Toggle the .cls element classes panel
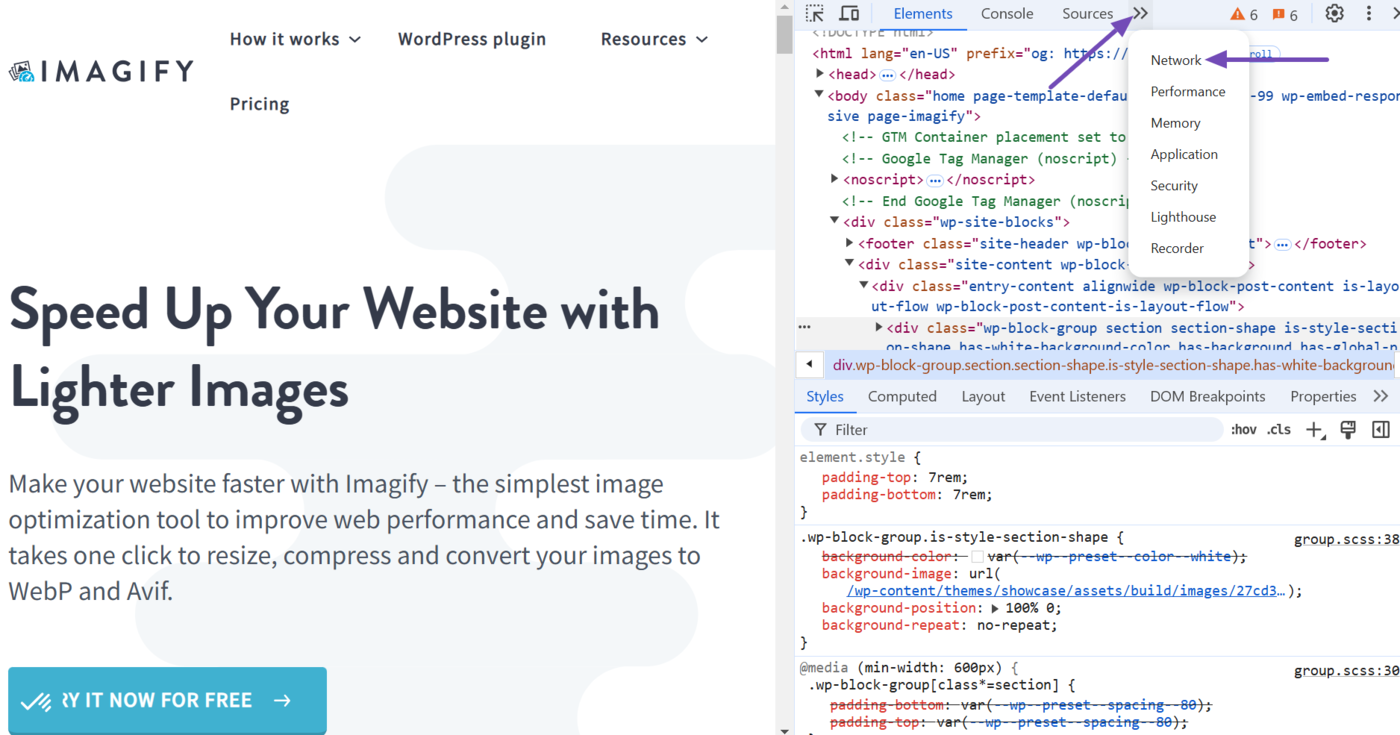Viewport: 1400px width, 735px height. [1279, 430]
